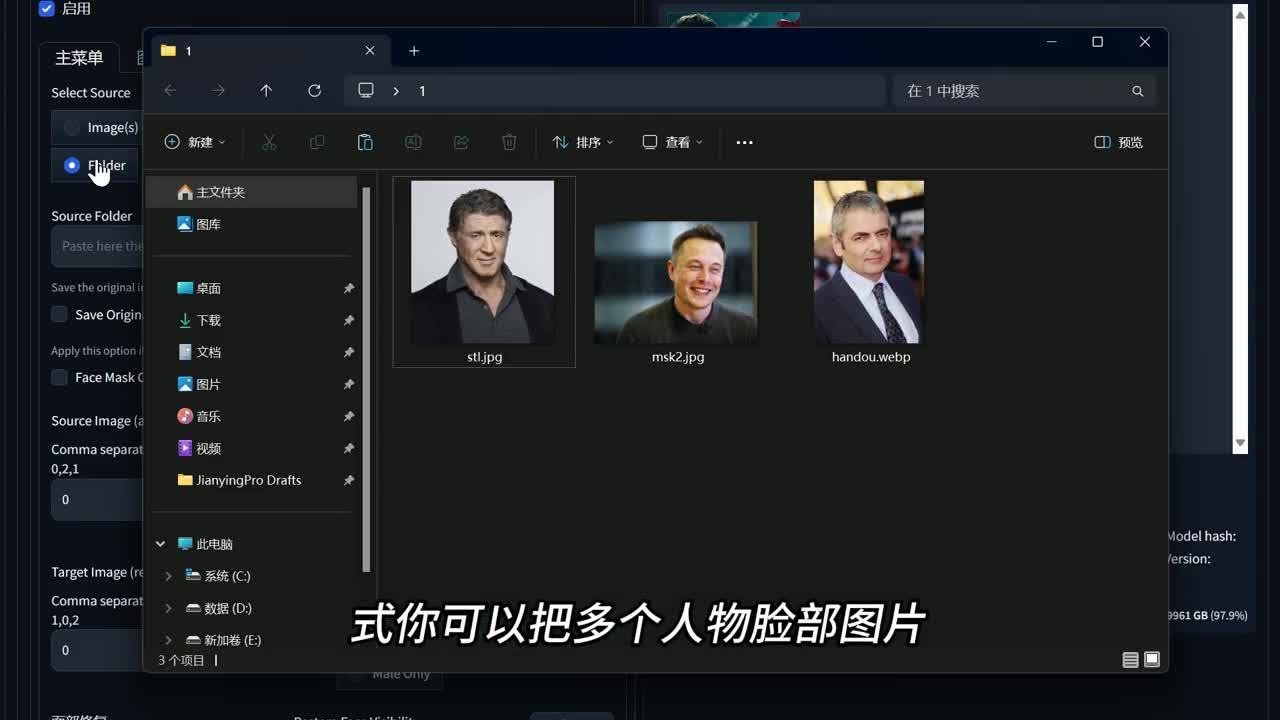Click the search magnifier icon

pos(1137,91)
